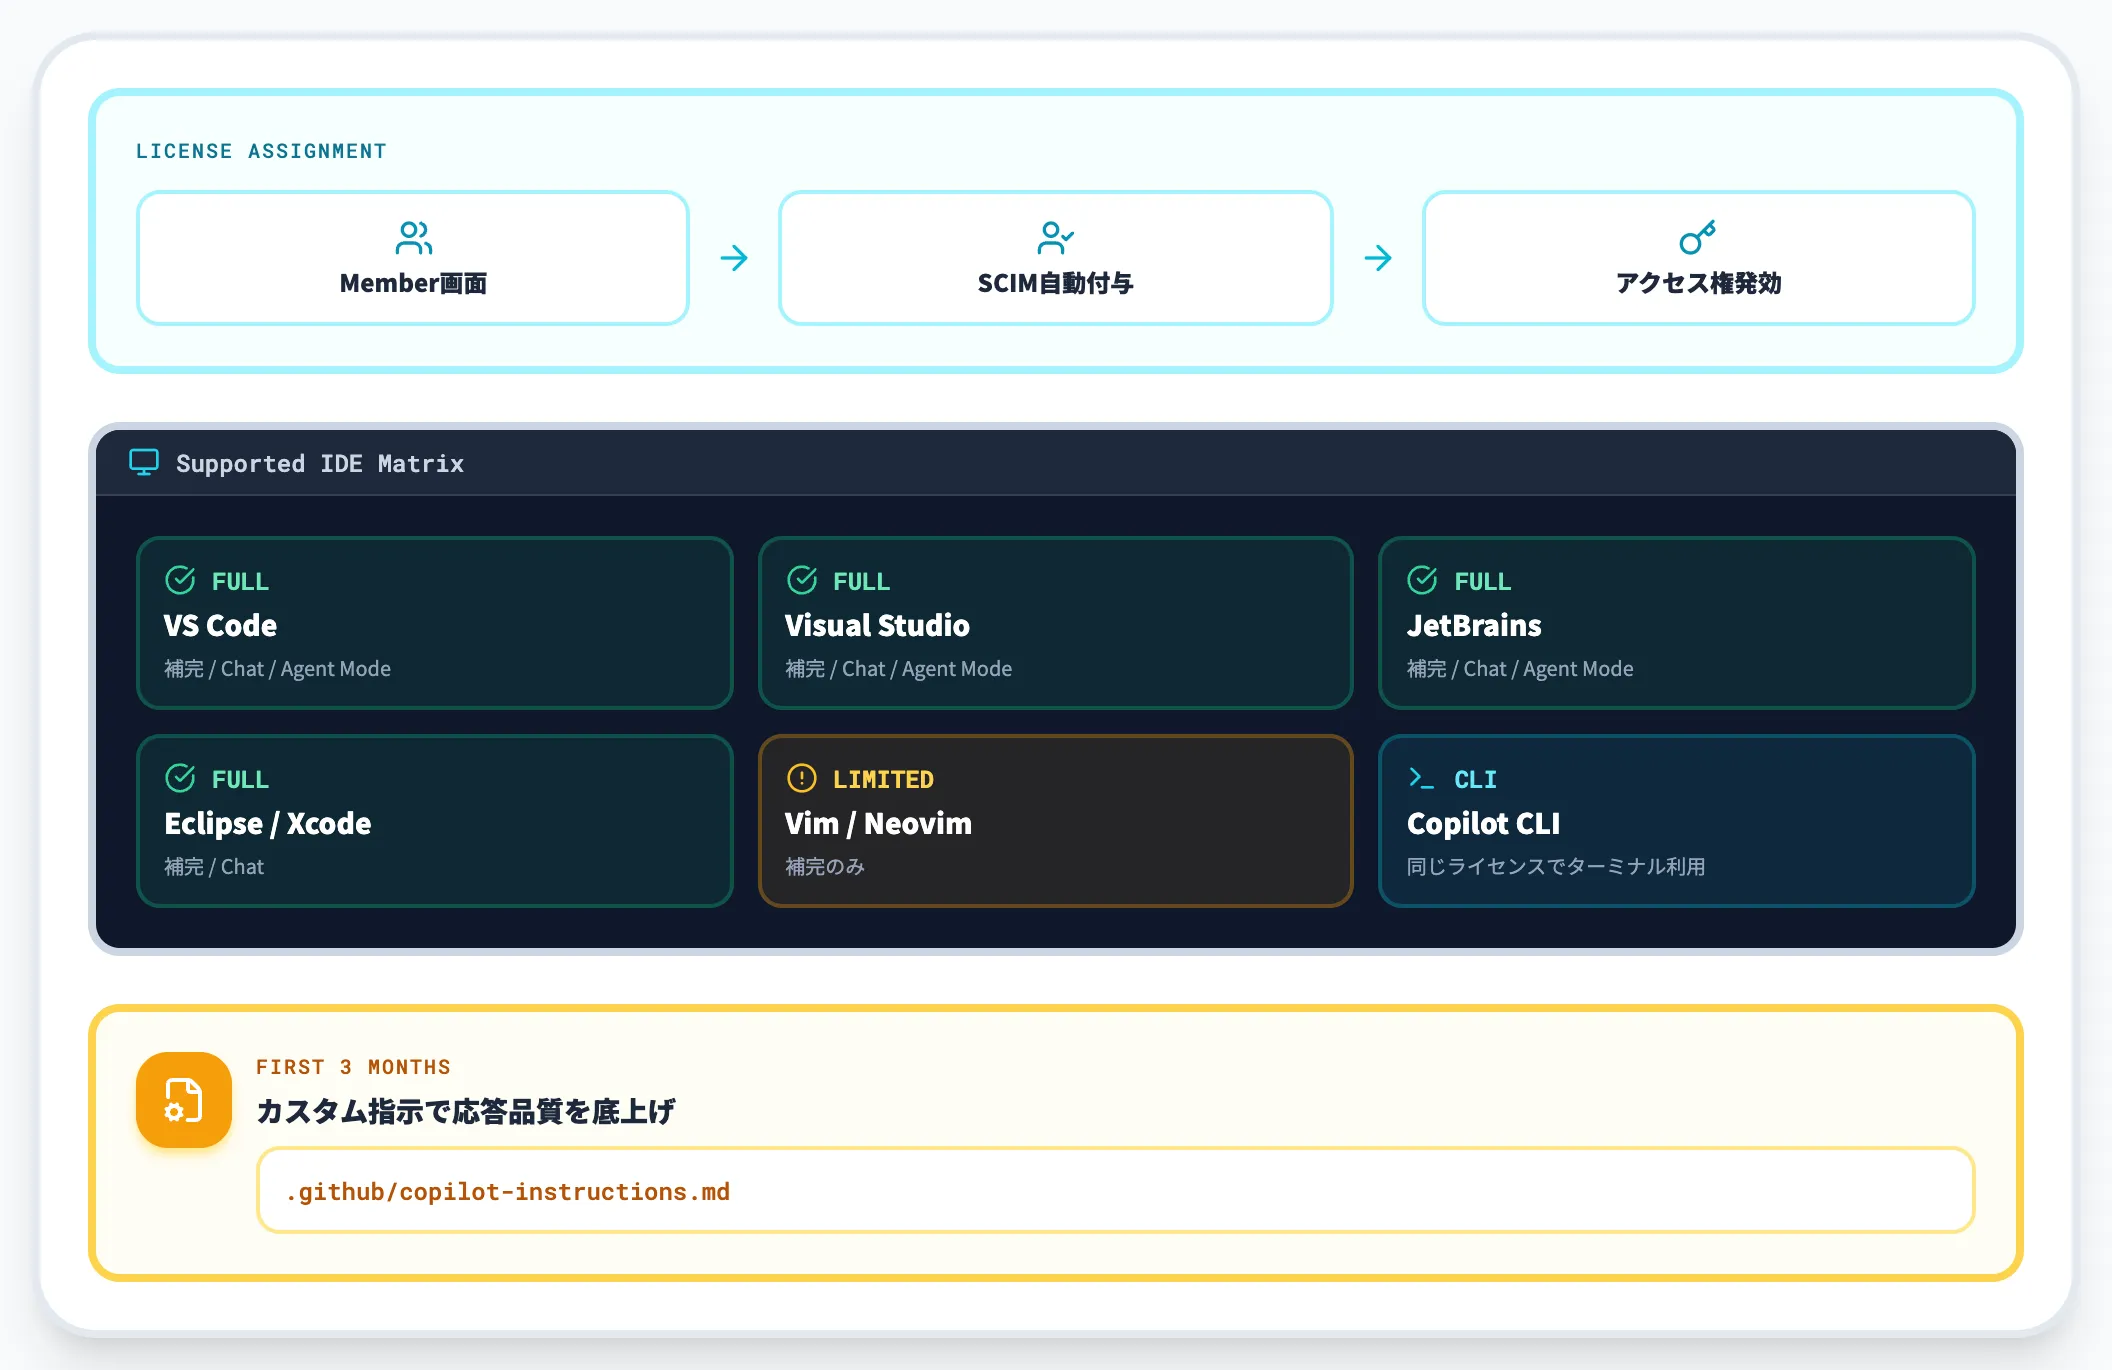Click the LICENSE ASSIGNMENT heading
The height and width of the screenshot is (1370, 2112).
pos(261,151)
